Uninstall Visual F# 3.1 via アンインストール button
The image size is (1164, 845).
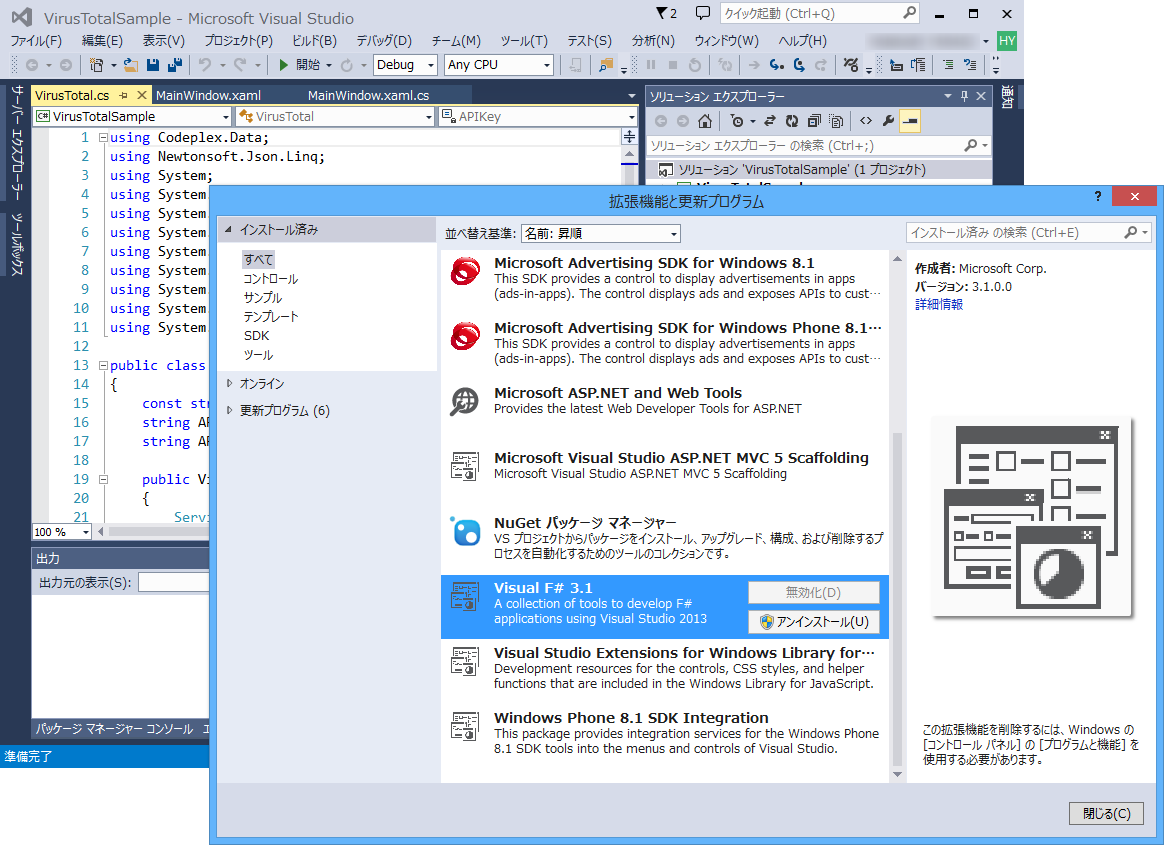tap(813, 621)
